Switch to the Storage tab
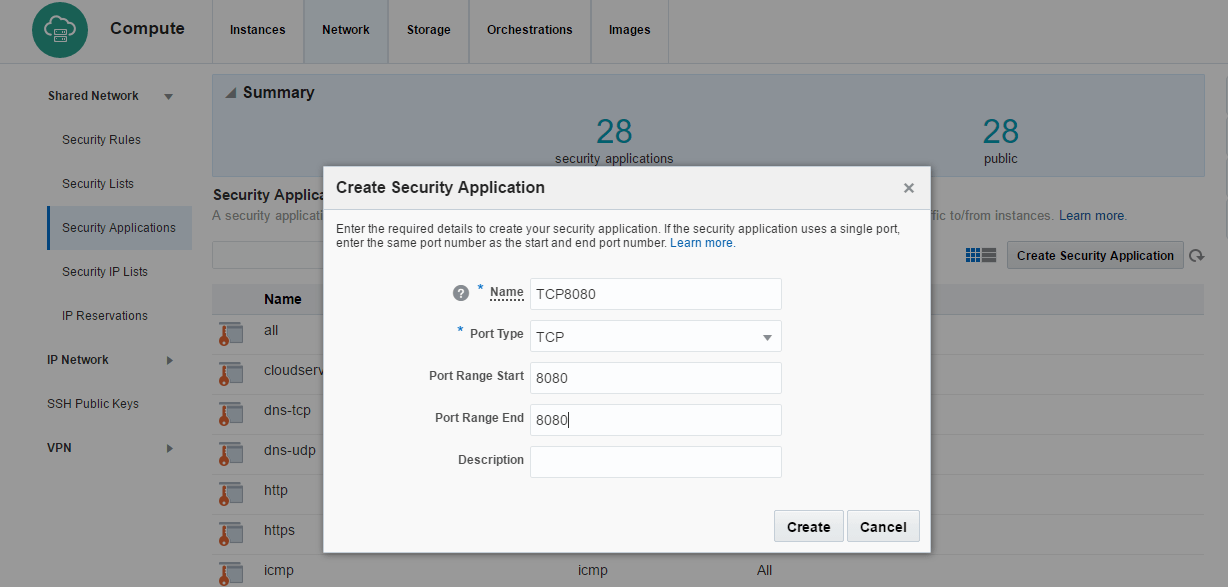Viewport: 1228px width, 587px height. click(x=428, y=30)
